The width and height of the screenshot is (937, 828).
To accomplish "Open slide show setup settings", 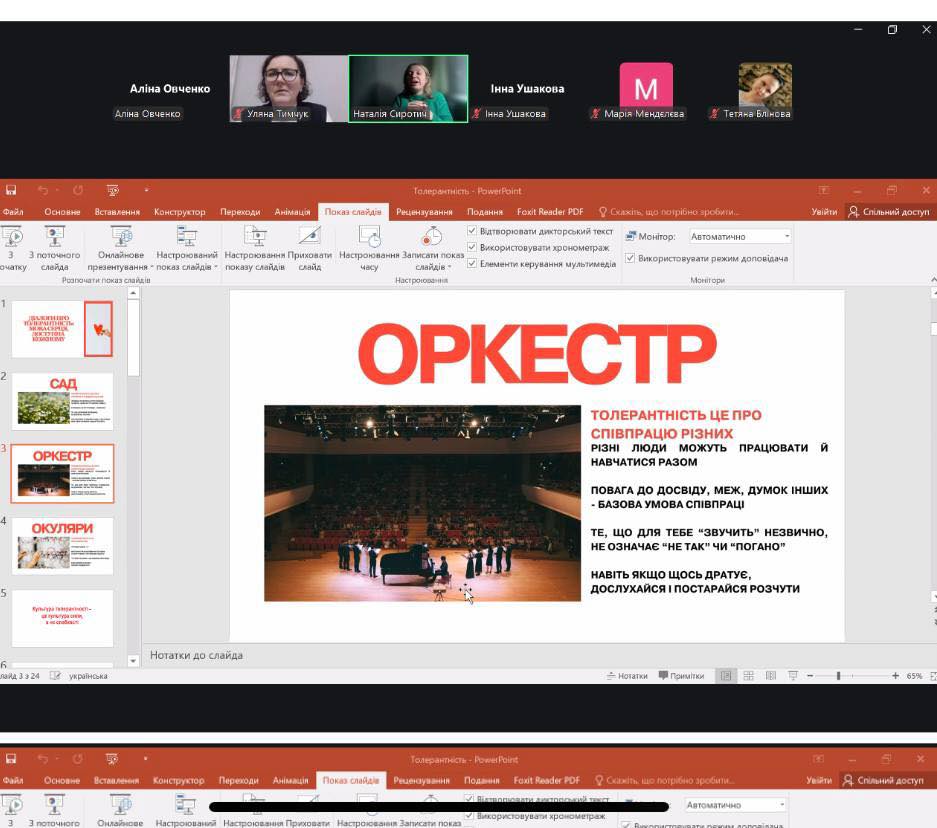I will [x=255, y=238].
